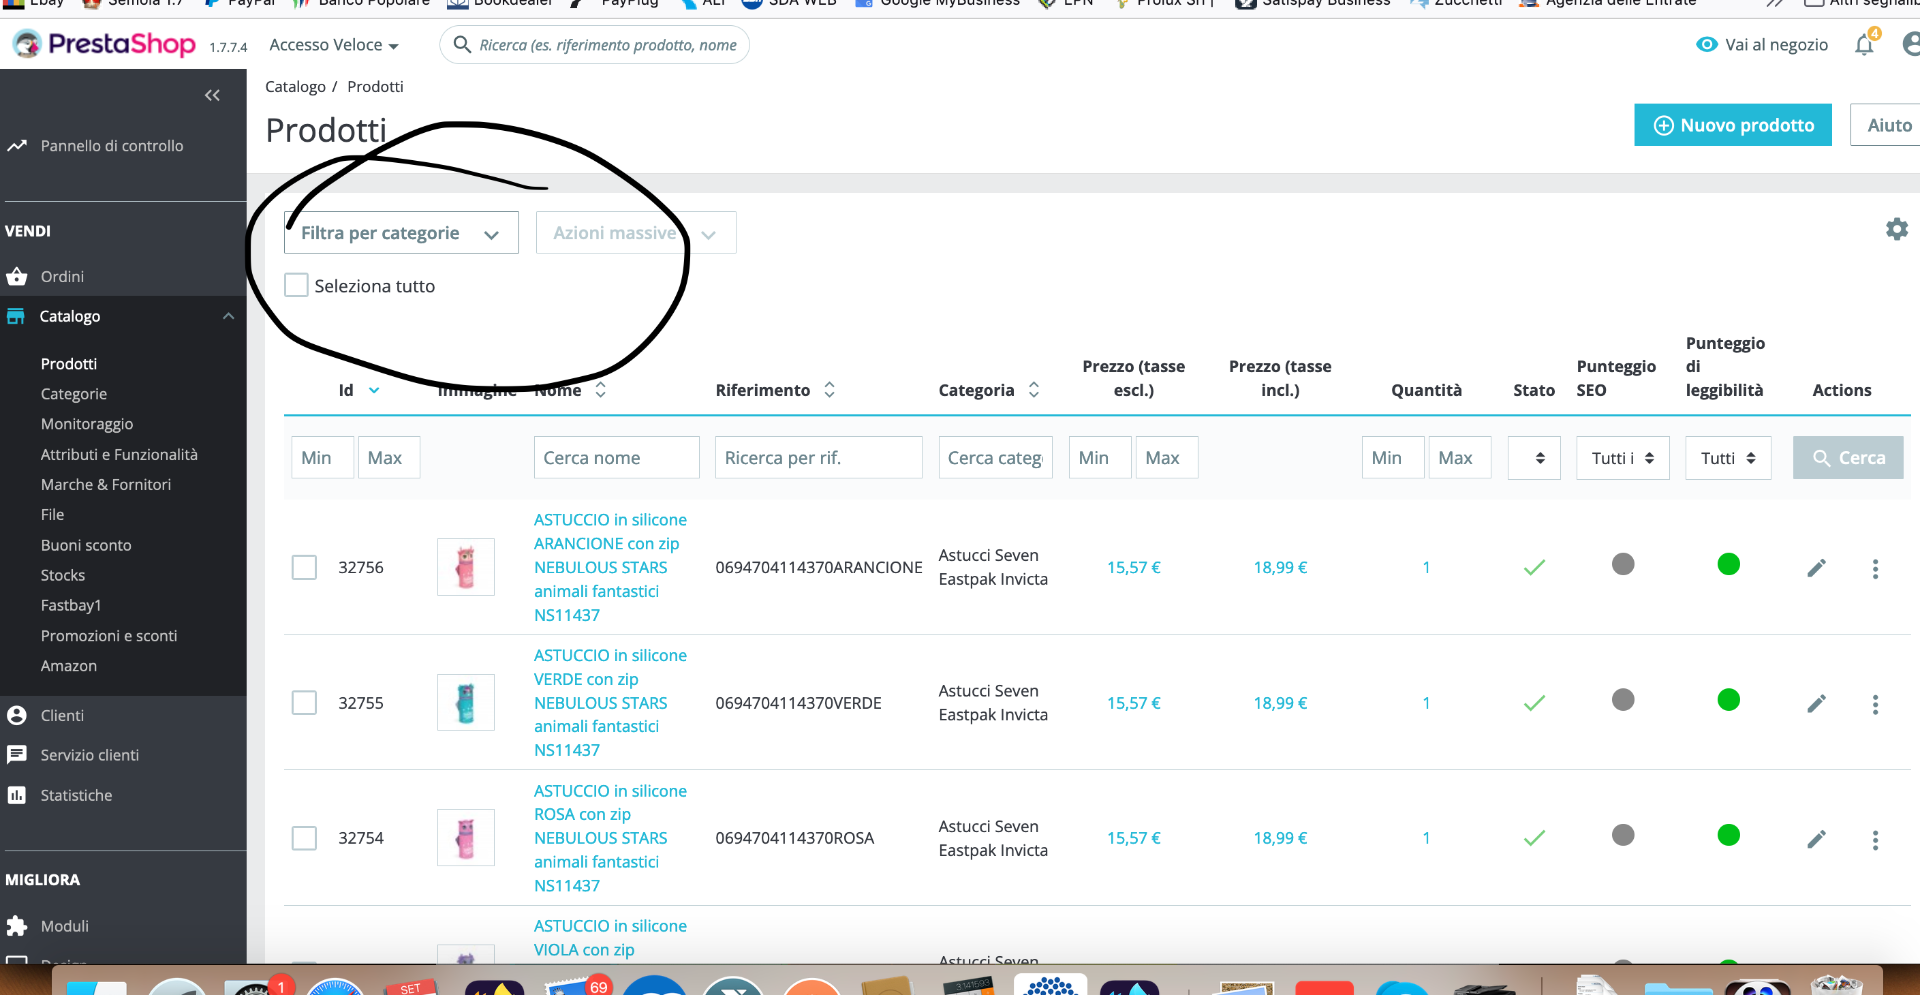The height and width of the screenshot is (995, 1920).
Task: Select checkbox for product 32754
Action: (304, 838)
